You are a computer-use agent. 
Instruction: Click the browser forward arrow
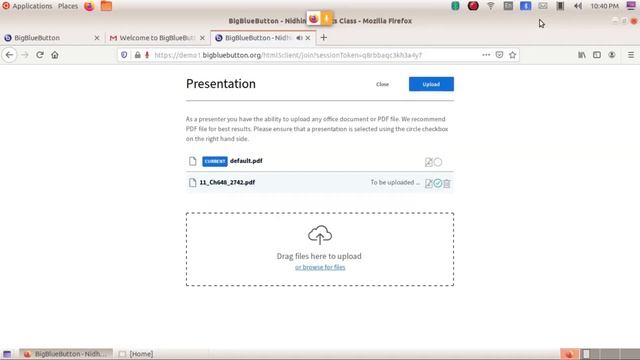[x=25, y=55]
